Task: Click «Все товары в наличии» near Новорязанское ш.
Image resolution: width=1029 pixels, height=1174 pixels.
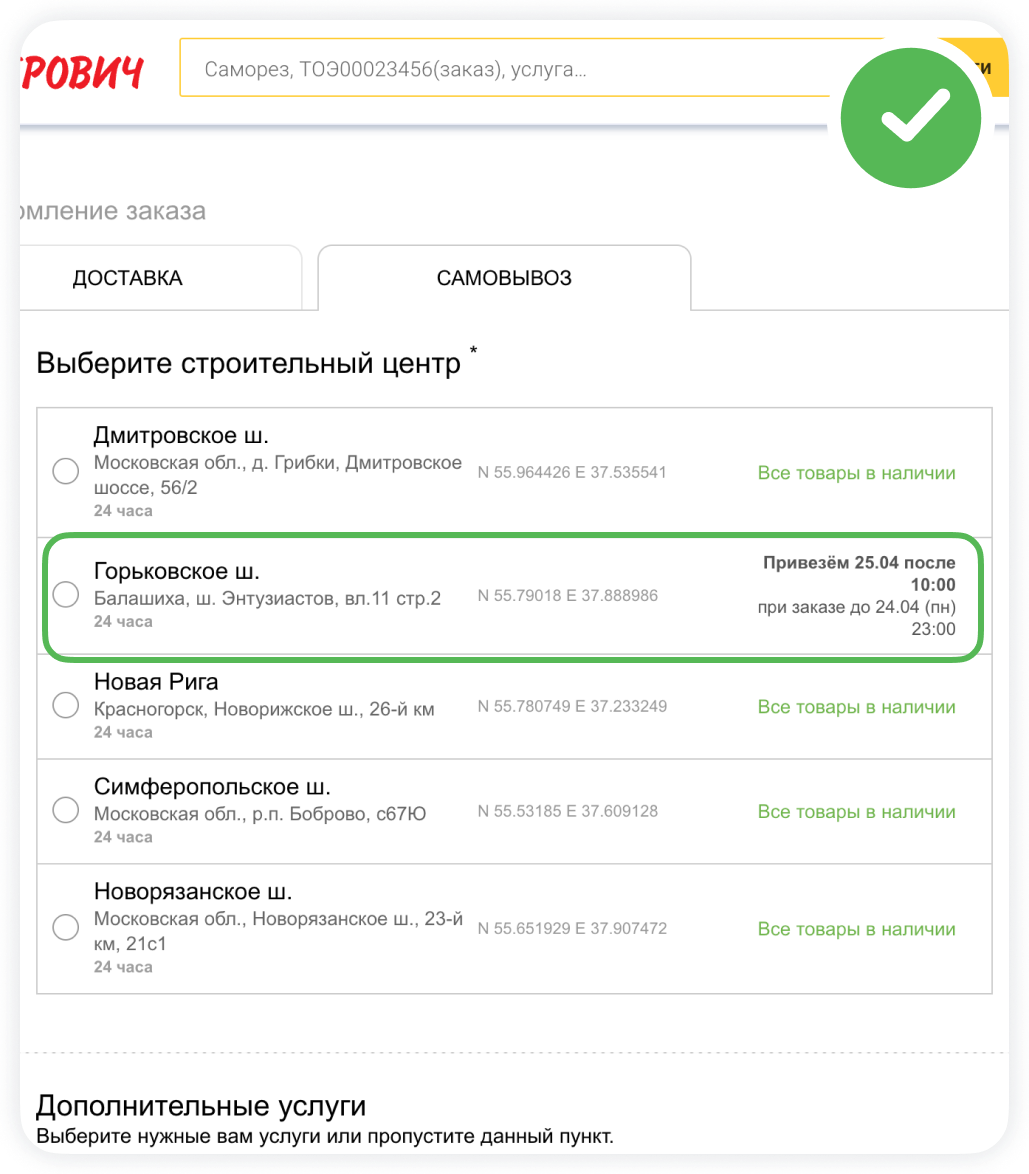Action: pos(857,928)
